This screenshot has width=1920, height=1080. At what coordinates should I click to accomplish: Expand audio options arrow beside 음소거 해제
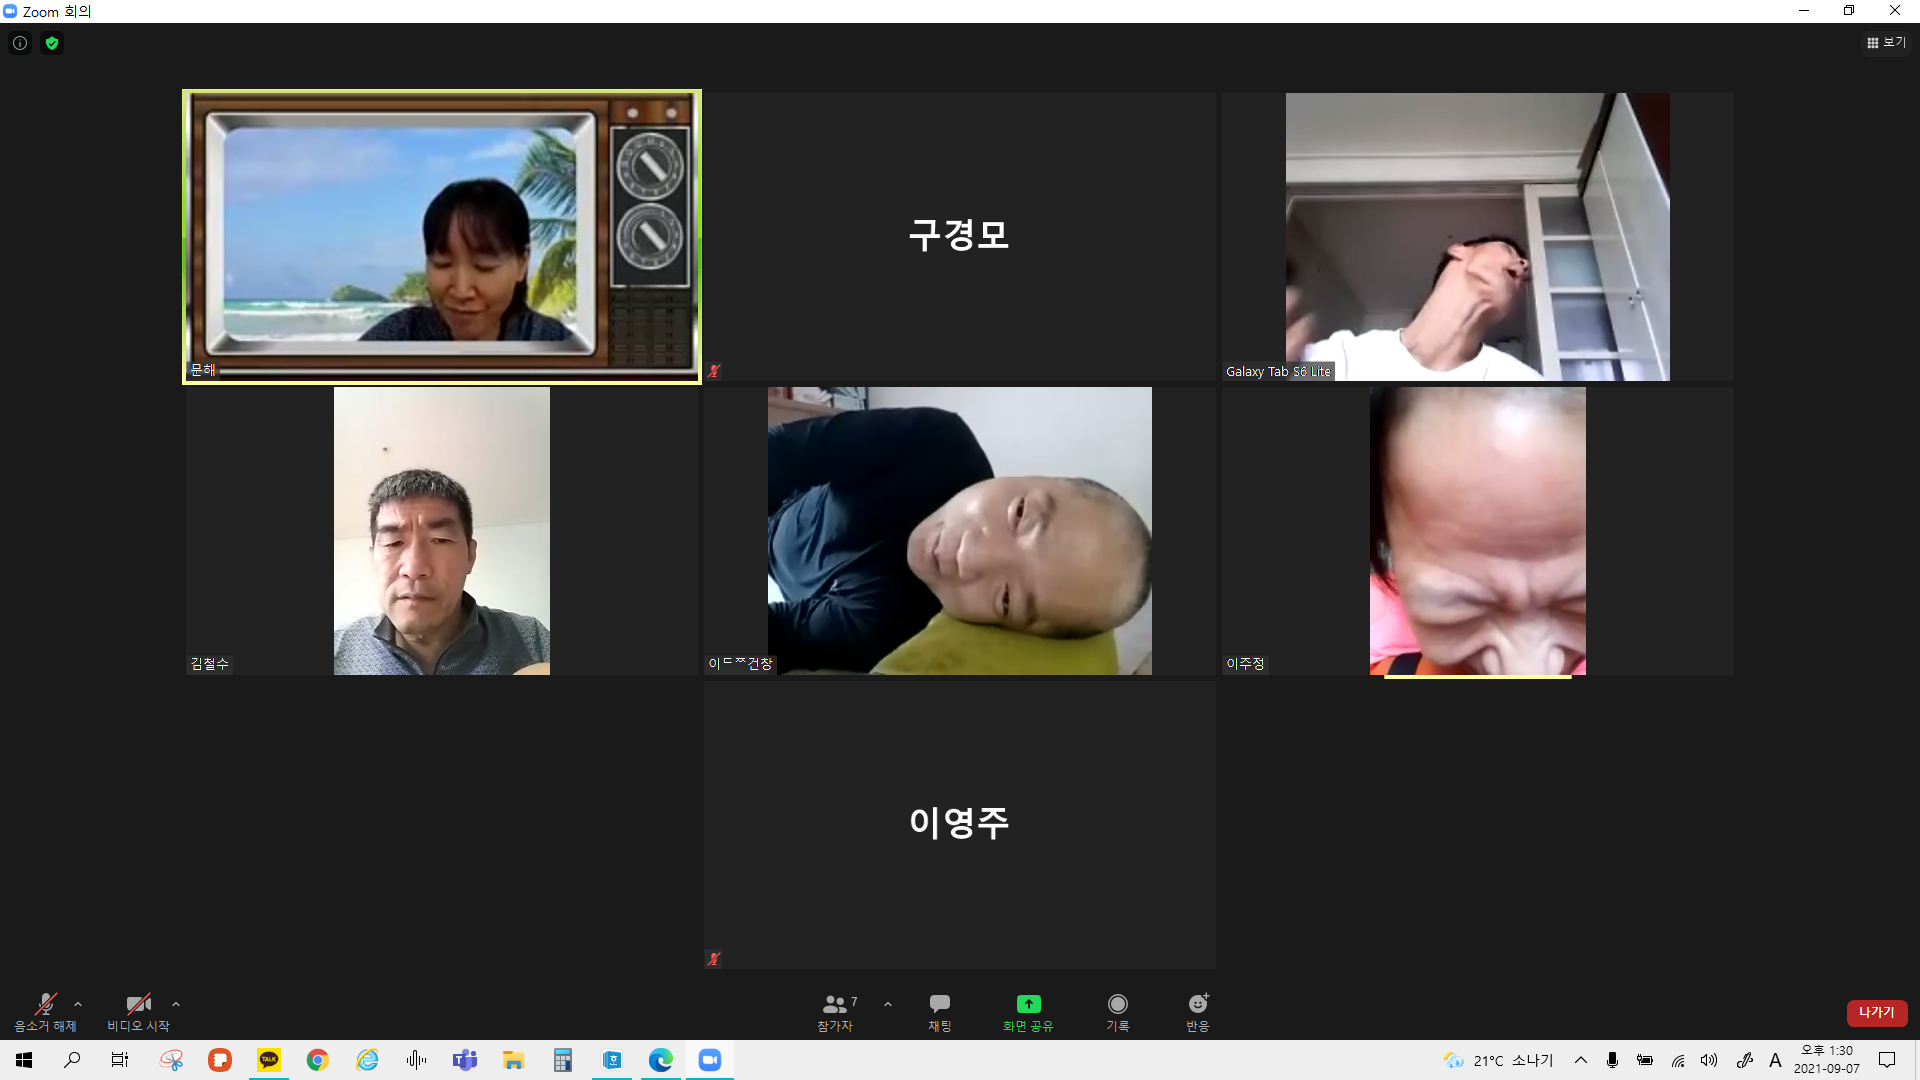pyautogui.click(x=78, y=1004)
